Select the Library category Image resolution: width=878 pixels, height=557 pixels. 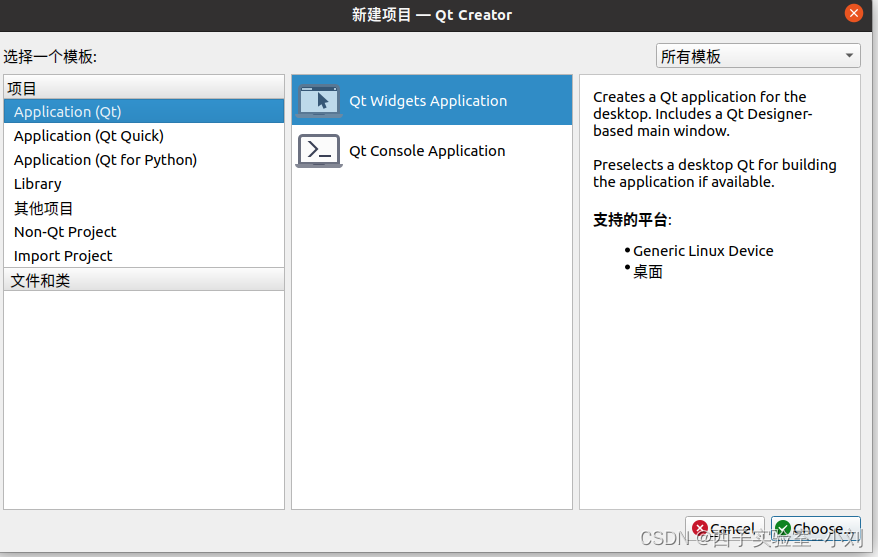click(x=144, y=184)
